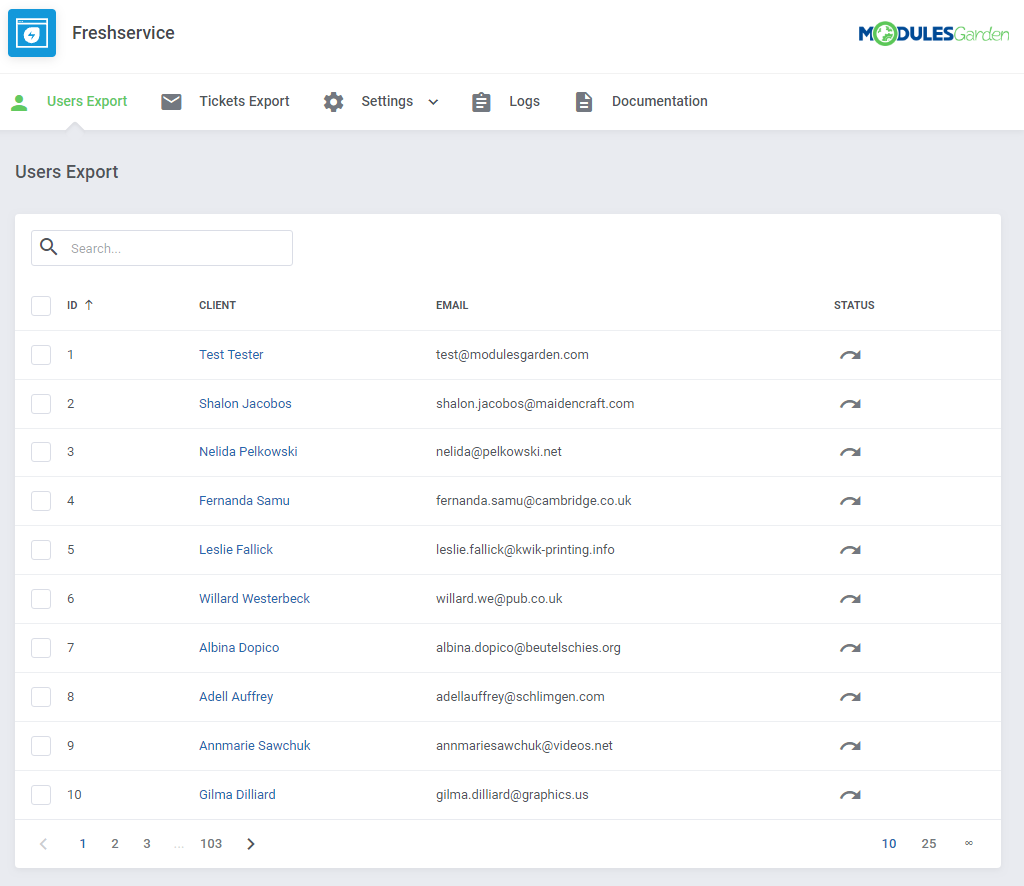Image resolution: width=1024 pixels, height=886 pixels.
Task: Click the Documentation file icon
Action: point(584,102)
